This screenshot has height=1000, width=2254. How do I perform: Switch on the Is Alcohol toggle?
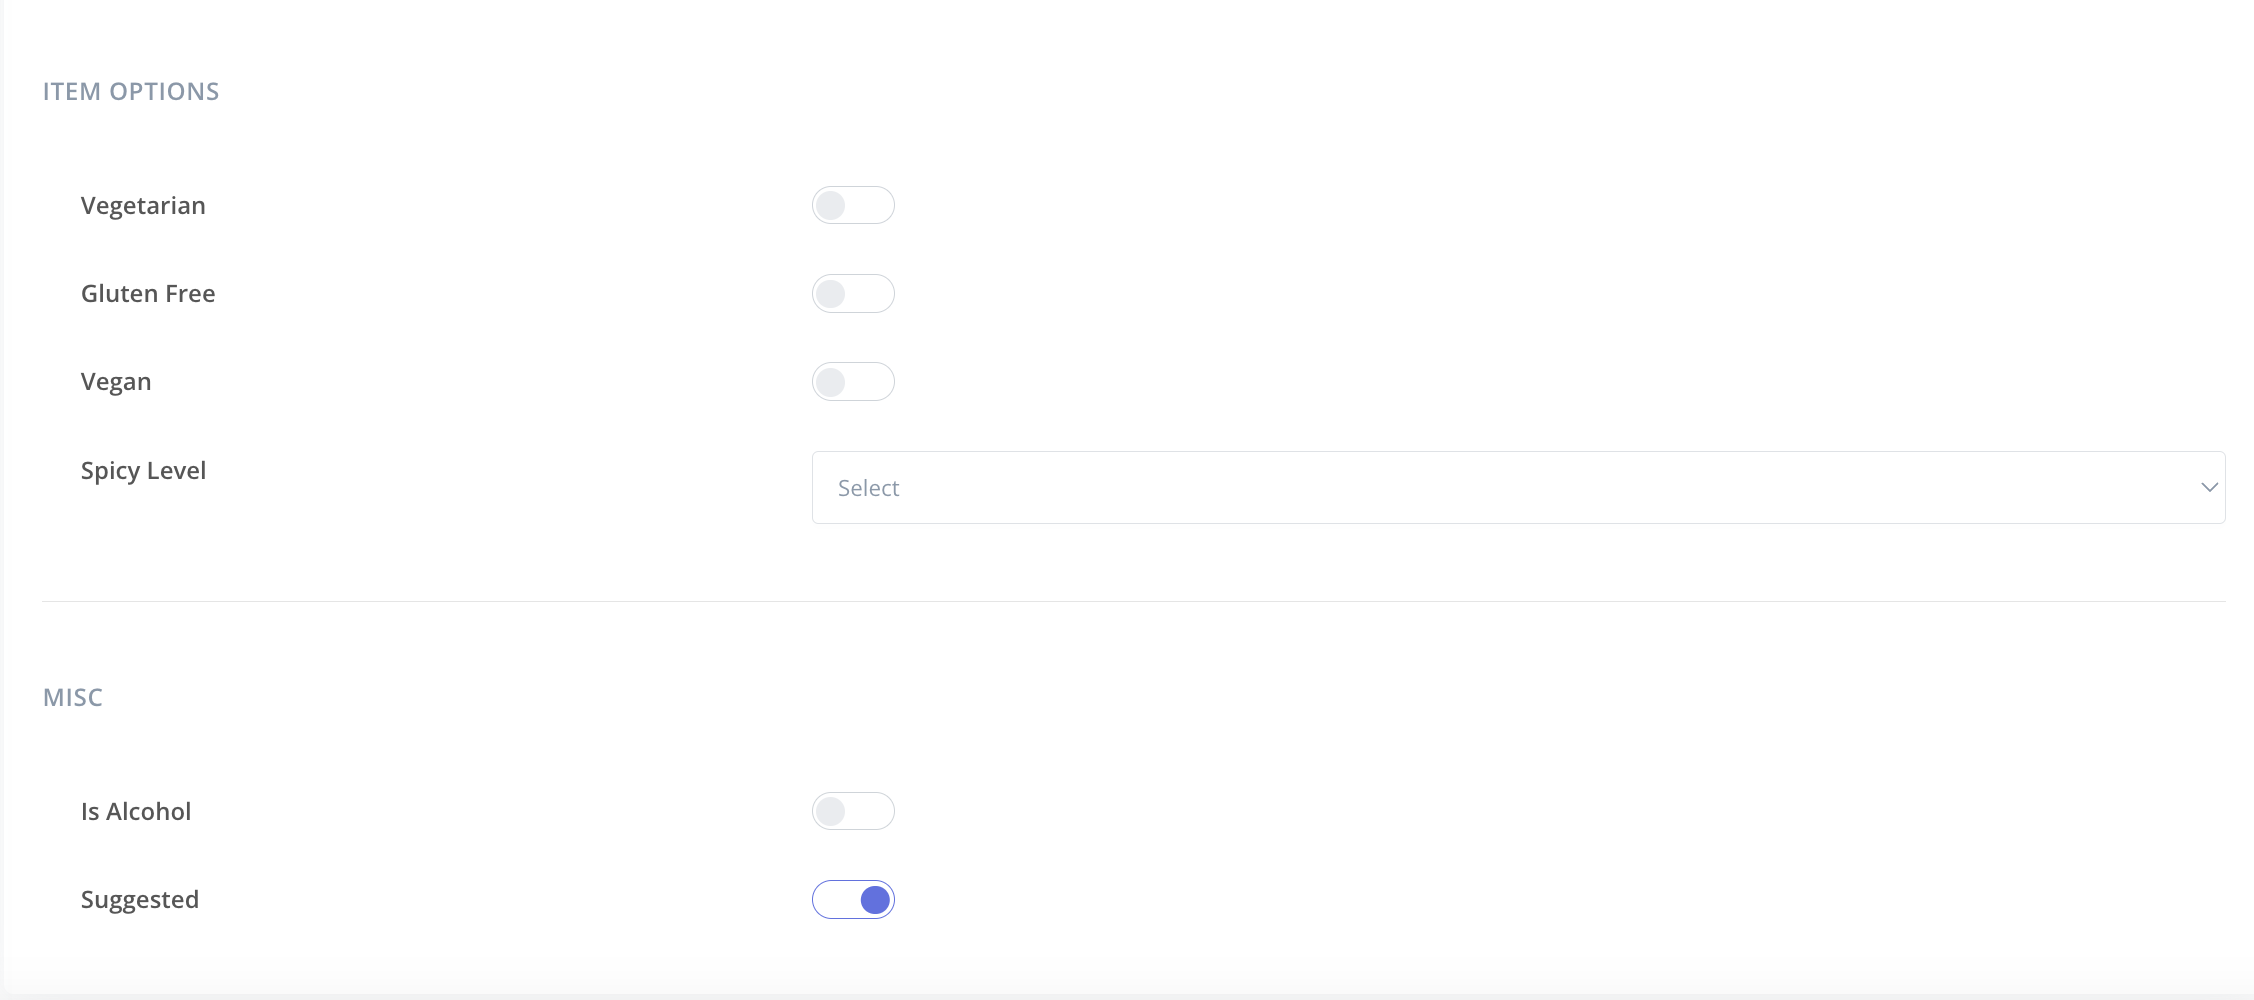coord(853,811)
